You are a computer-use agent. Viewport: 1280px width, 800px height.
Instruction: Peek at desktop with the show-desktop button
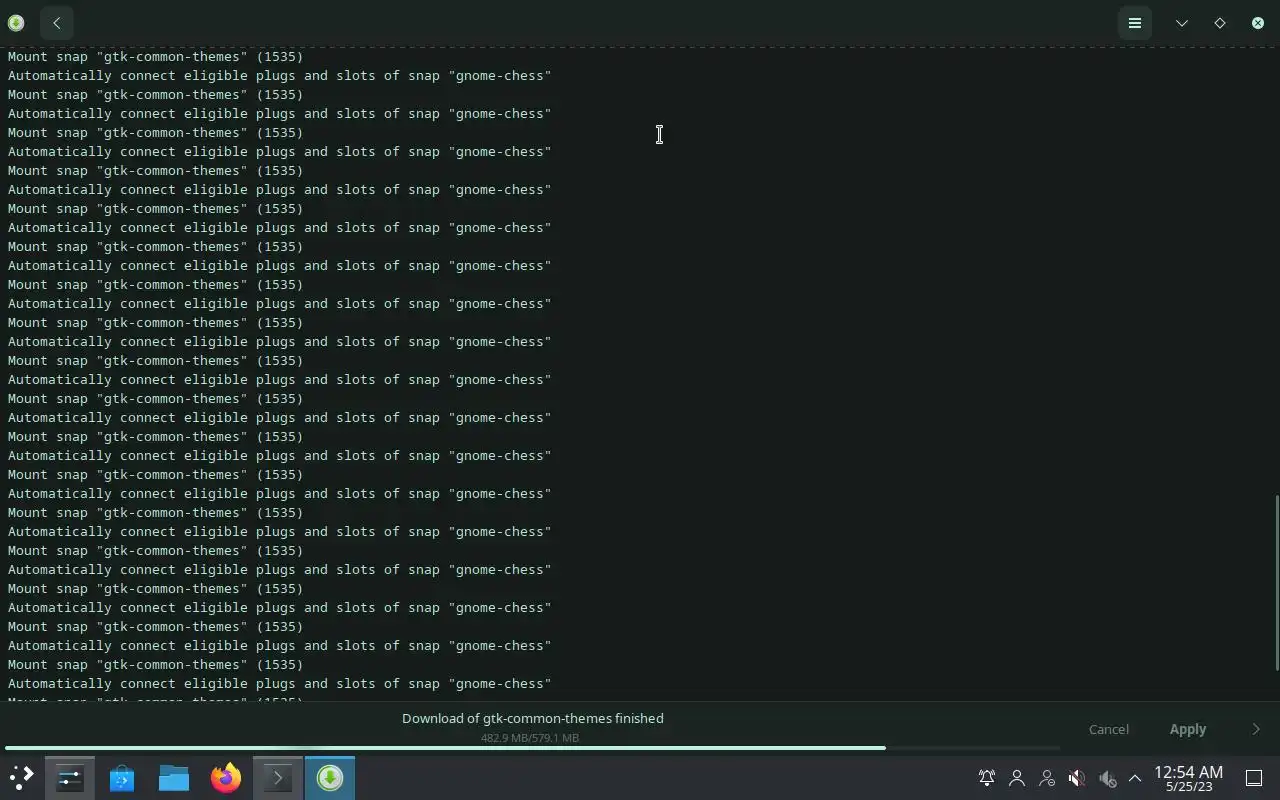(x=1254, y=778)
